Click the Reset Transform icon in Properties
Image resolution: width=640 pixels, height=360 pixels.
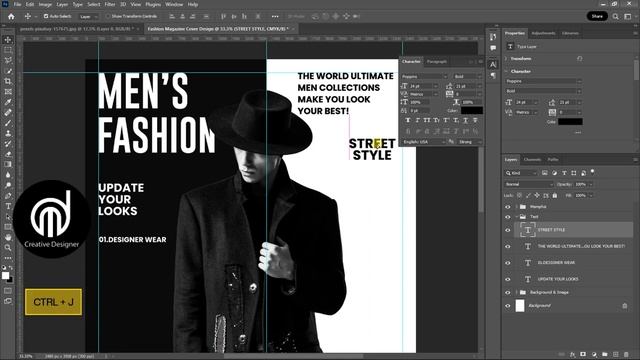coord(580,59)
